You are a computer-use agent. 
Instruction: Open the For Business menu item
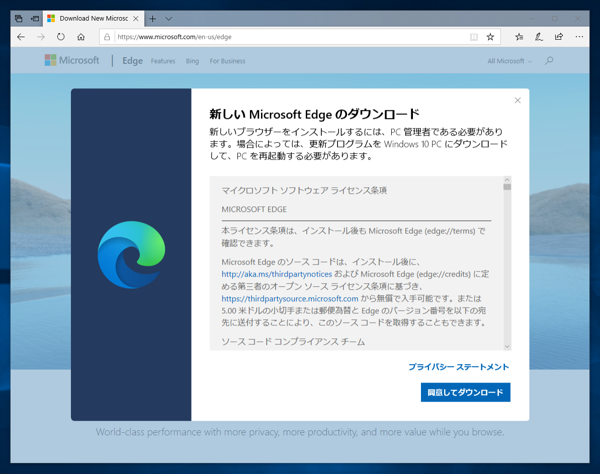[227, 61]
